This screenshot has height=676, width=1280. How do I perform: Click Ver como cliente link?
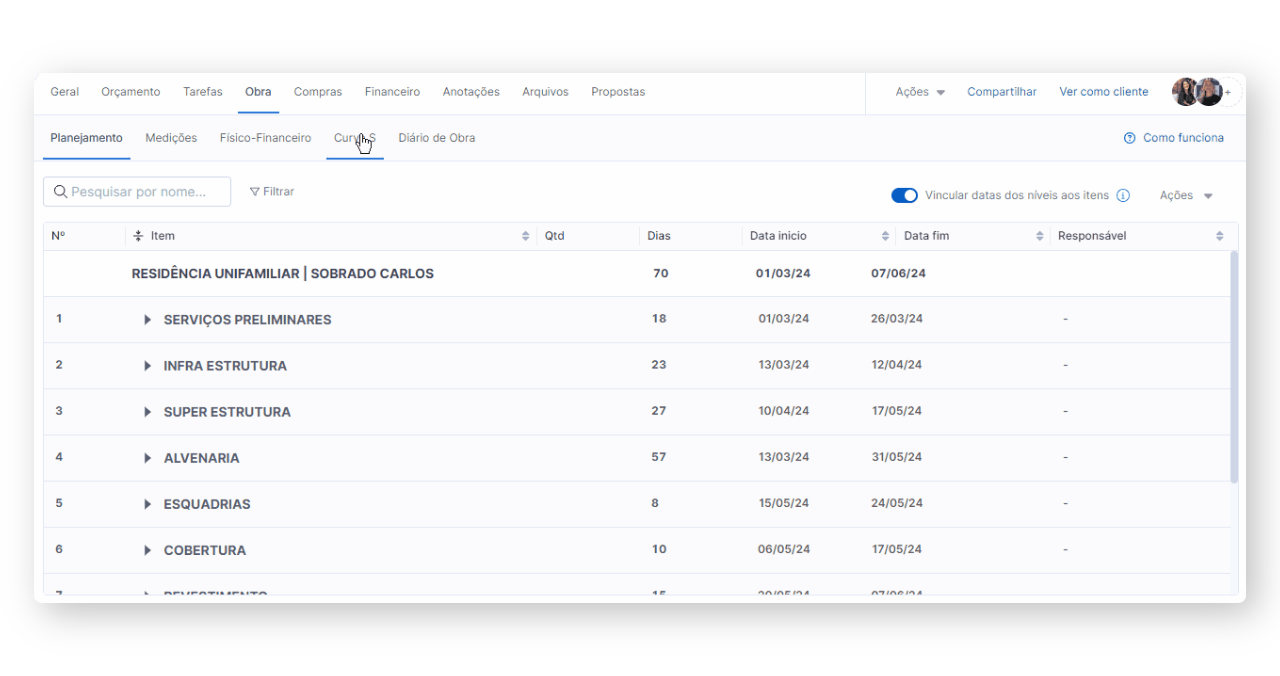1104,92
